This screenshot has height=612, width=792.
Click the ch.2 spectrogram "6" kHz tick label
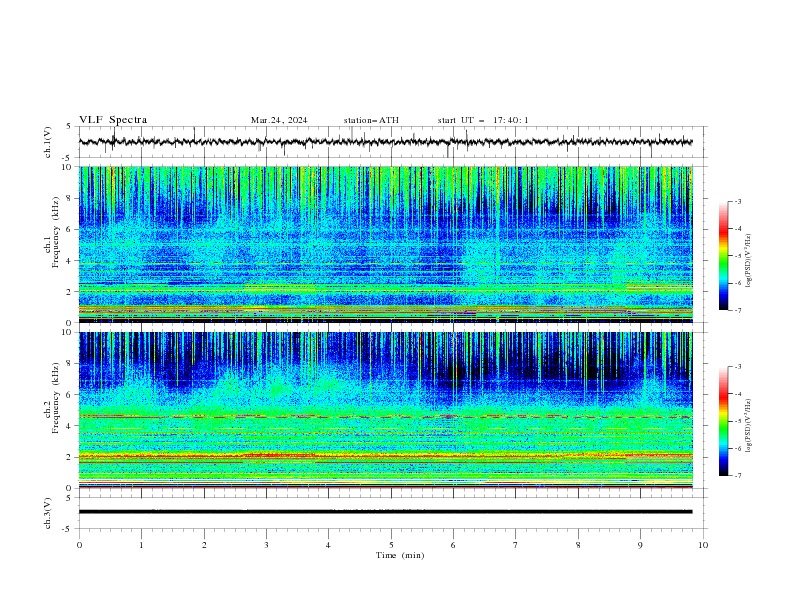pyautogui.click(x=70, y=394)
